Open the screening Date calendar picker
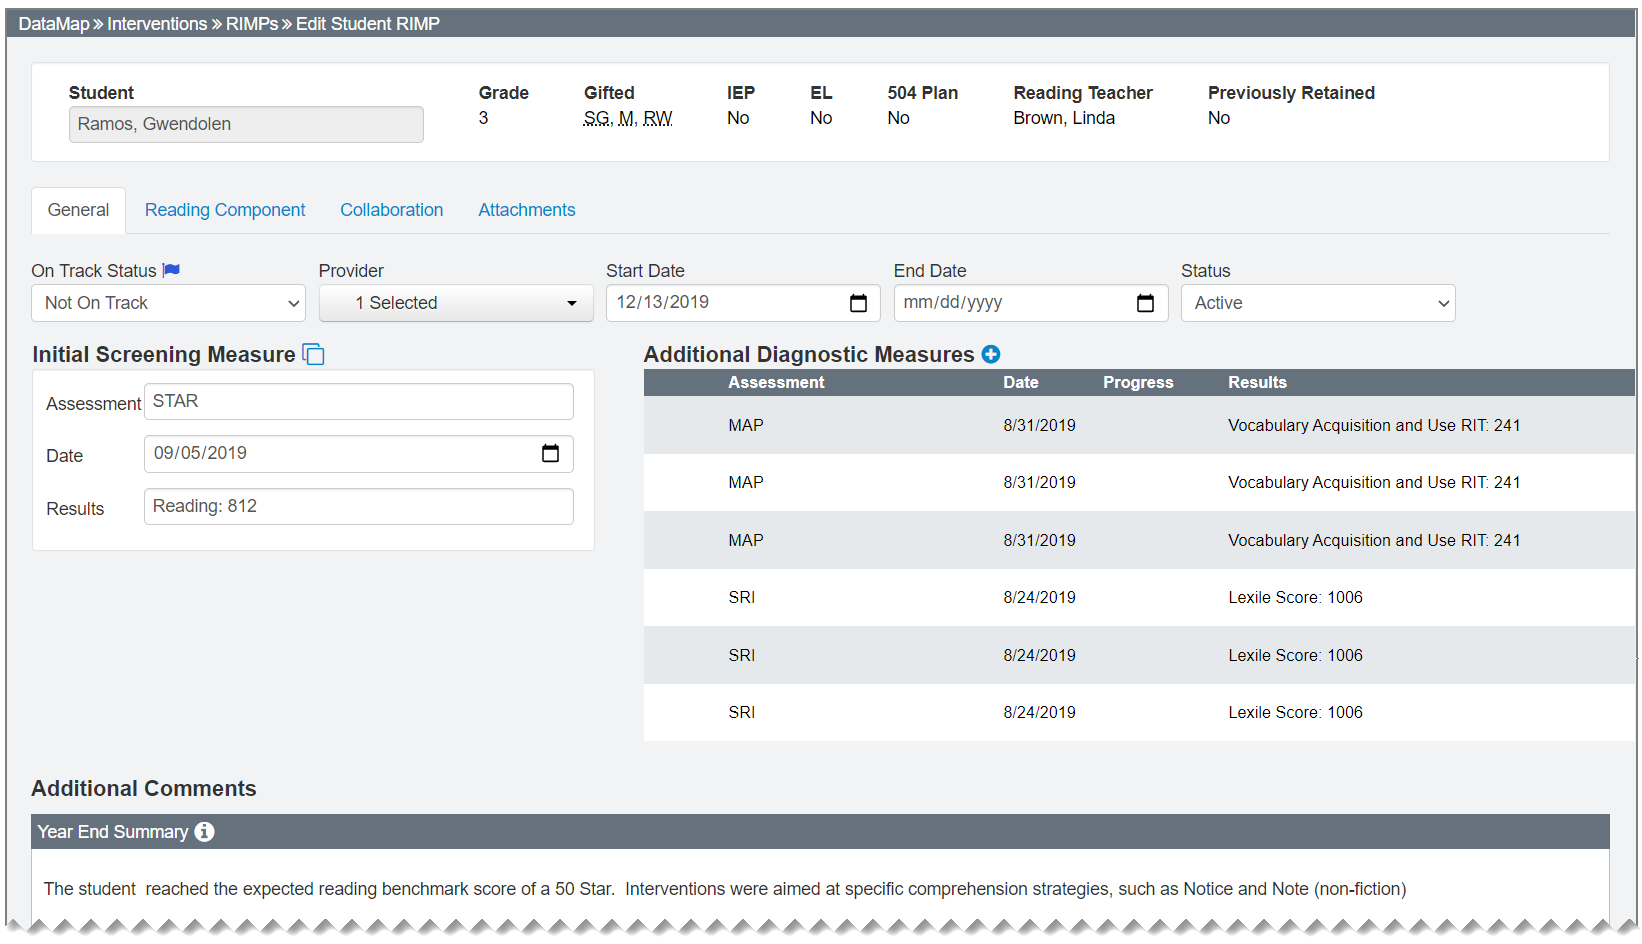 pyautogui.click(x=550, y=454)
